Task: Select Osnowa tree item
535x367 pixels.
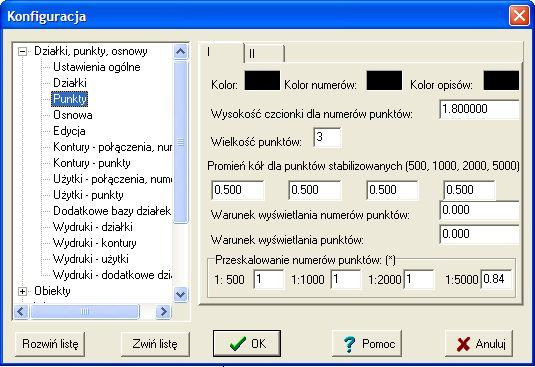Action: [73, 115]
